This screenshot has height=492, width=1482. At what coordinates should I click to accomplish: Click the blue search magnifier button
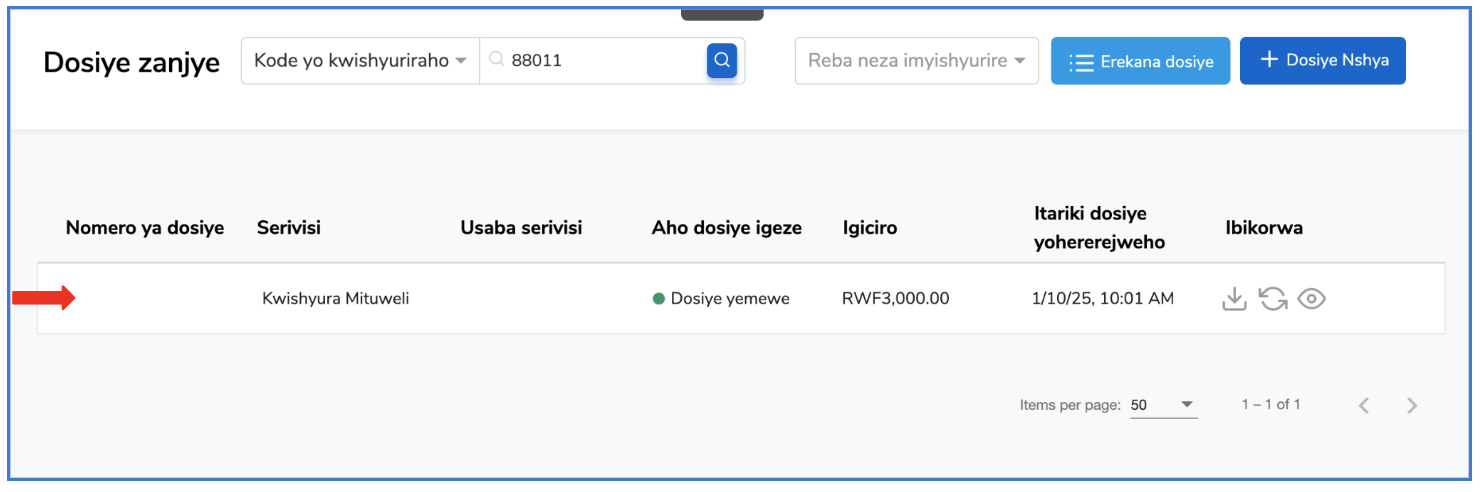pos(722,61)
